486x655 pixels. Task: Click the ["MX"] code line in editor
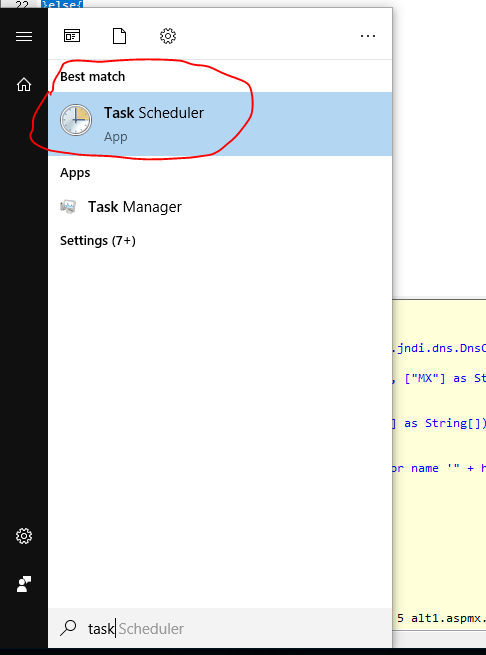coord(439,378)
